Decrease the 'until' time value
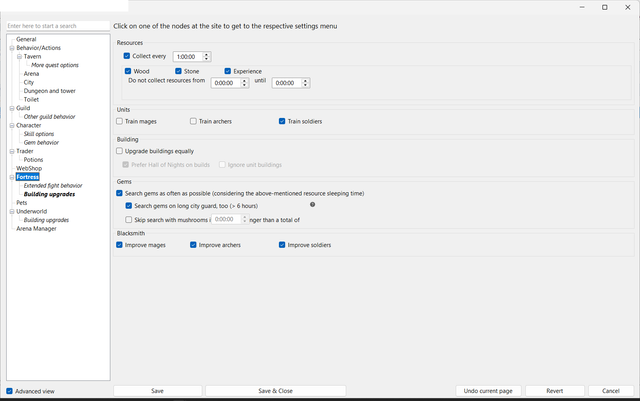This screenshot has width=640, height=401. (x=305, y=85)
